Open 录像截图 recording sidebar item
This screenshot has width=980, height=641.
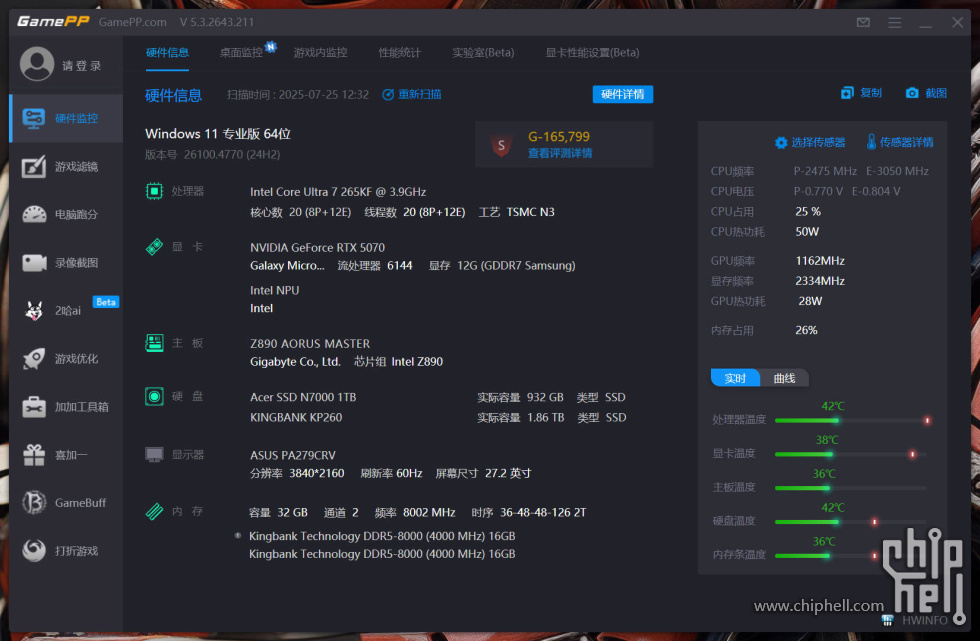[x=66, y=262]
